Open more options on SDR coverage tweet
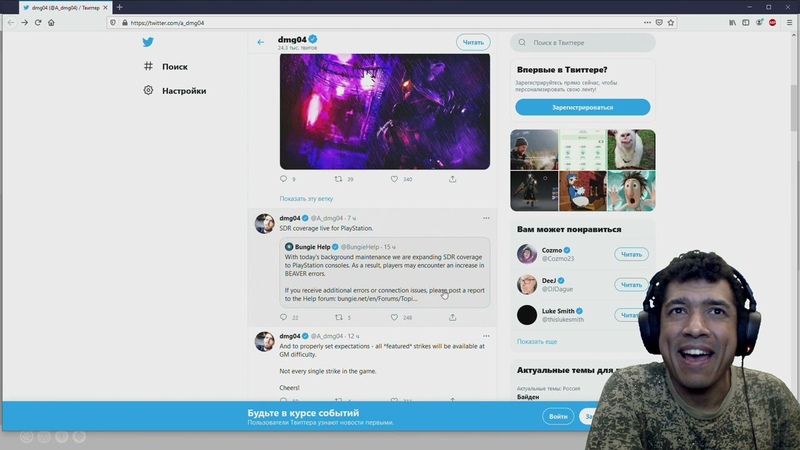Screen dimensions: 800x450 coord(486,218)
